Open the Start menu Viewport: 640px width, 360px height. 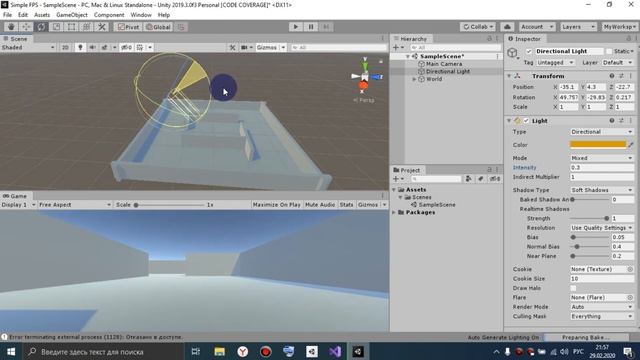coord(11,352)
